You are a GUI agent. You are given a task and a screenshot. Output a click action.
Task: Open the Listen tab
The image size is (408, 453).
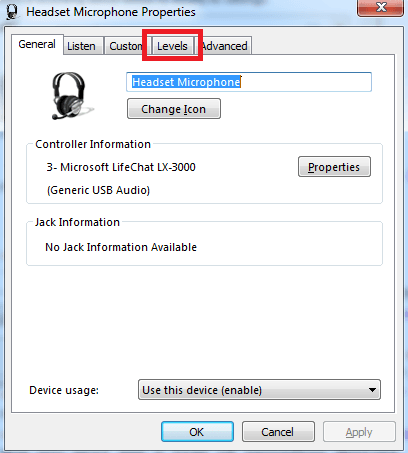coord(81,46)
